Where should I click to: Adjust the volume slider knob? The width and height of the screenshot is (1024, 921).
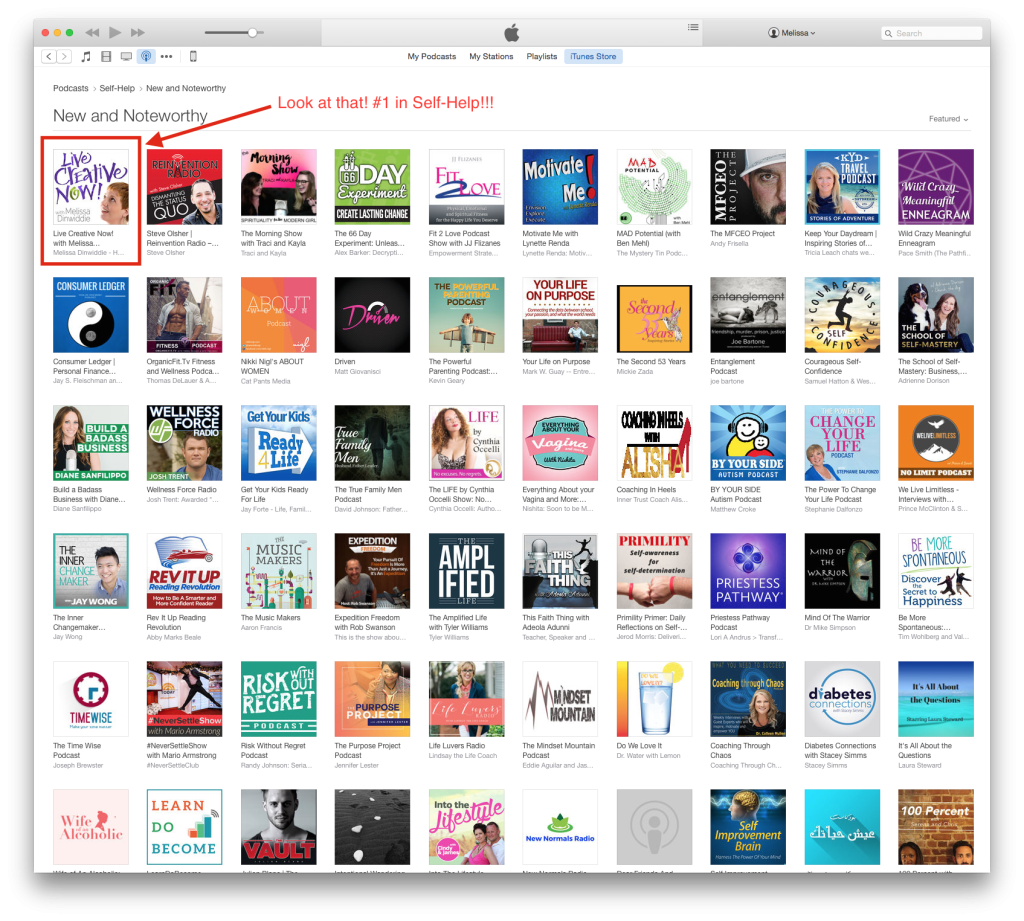click(252, 33)
